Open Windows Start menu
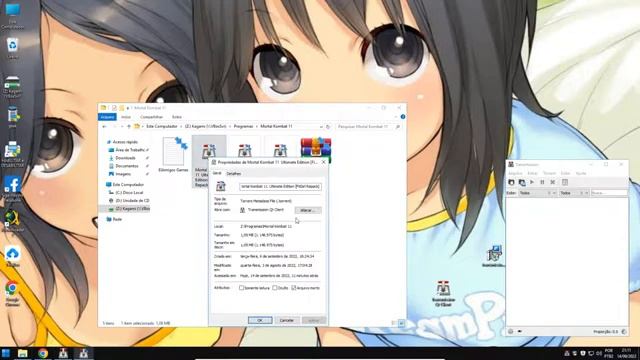Image resolution: width=640 pixels, height=360 pixels. point(6,353)
